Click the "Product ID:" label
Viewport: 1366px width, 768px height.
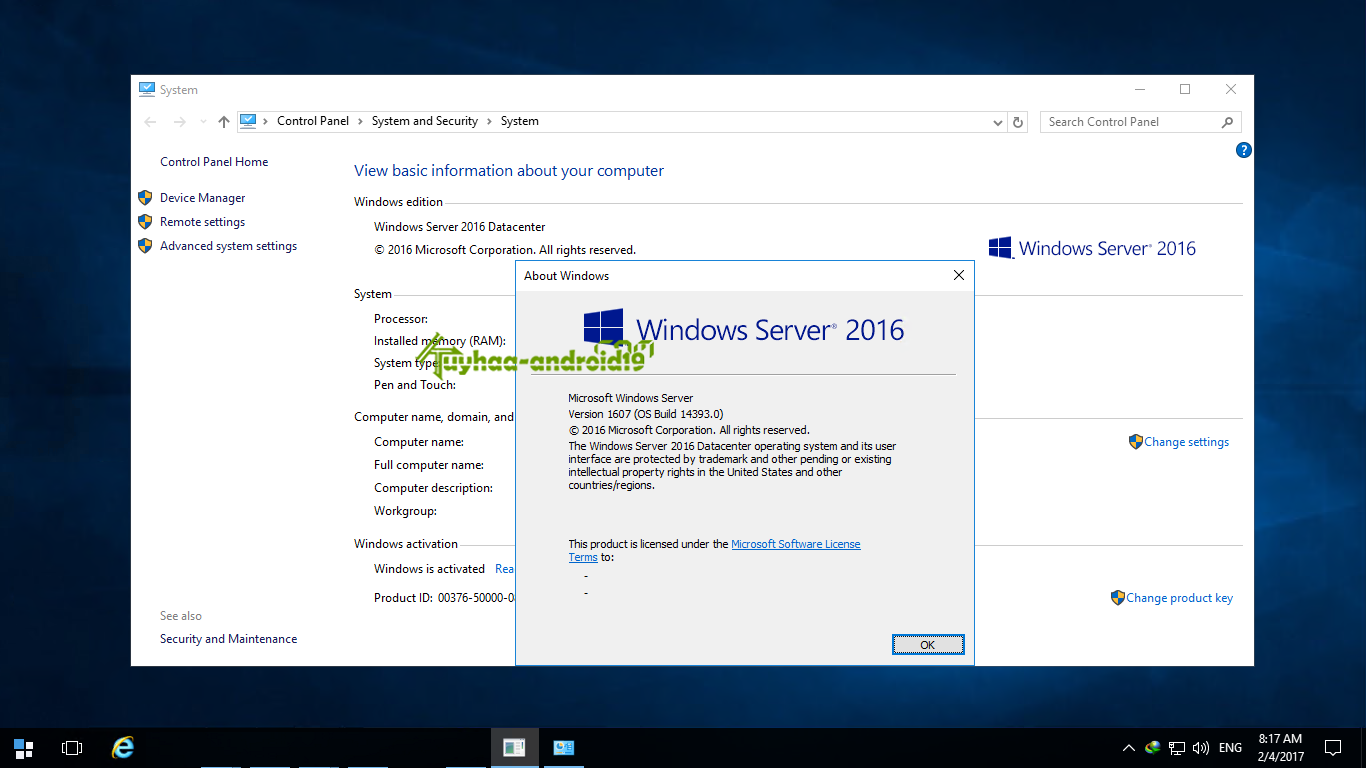click(403, 598)
